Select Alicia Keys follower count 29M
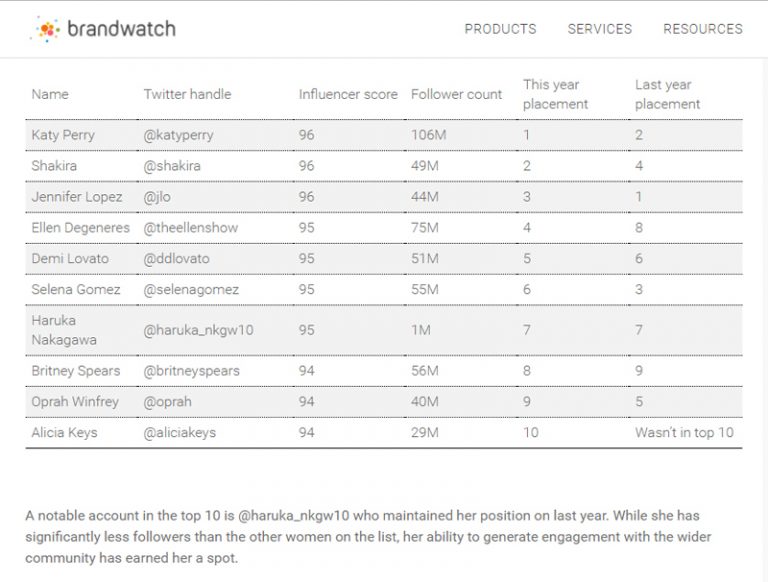 point(425,433)
